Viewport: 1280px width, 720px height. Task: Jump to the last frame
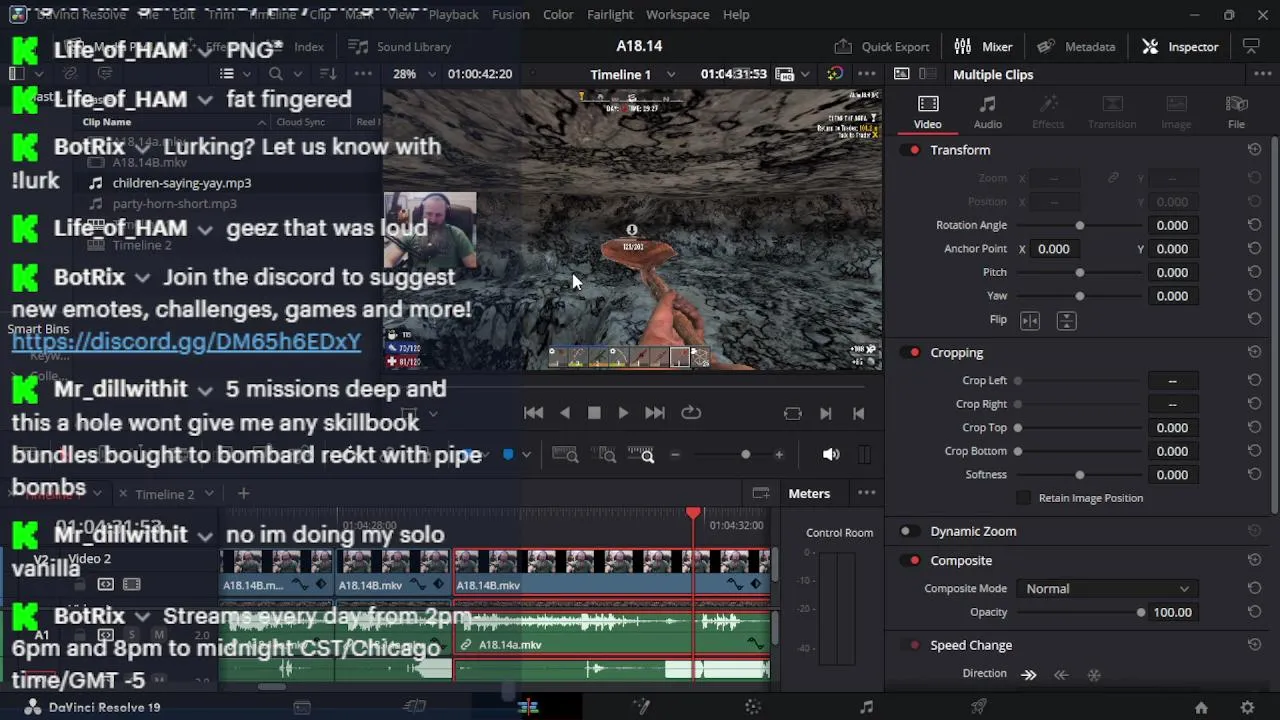tap(654, 413)
